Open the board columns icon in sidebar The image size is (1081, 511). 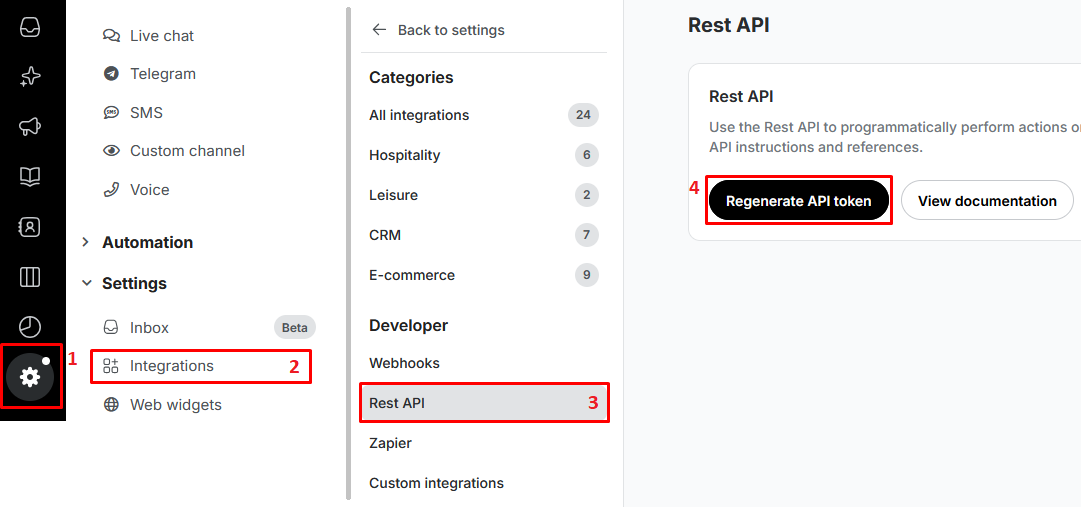click(x=30, y=277)
